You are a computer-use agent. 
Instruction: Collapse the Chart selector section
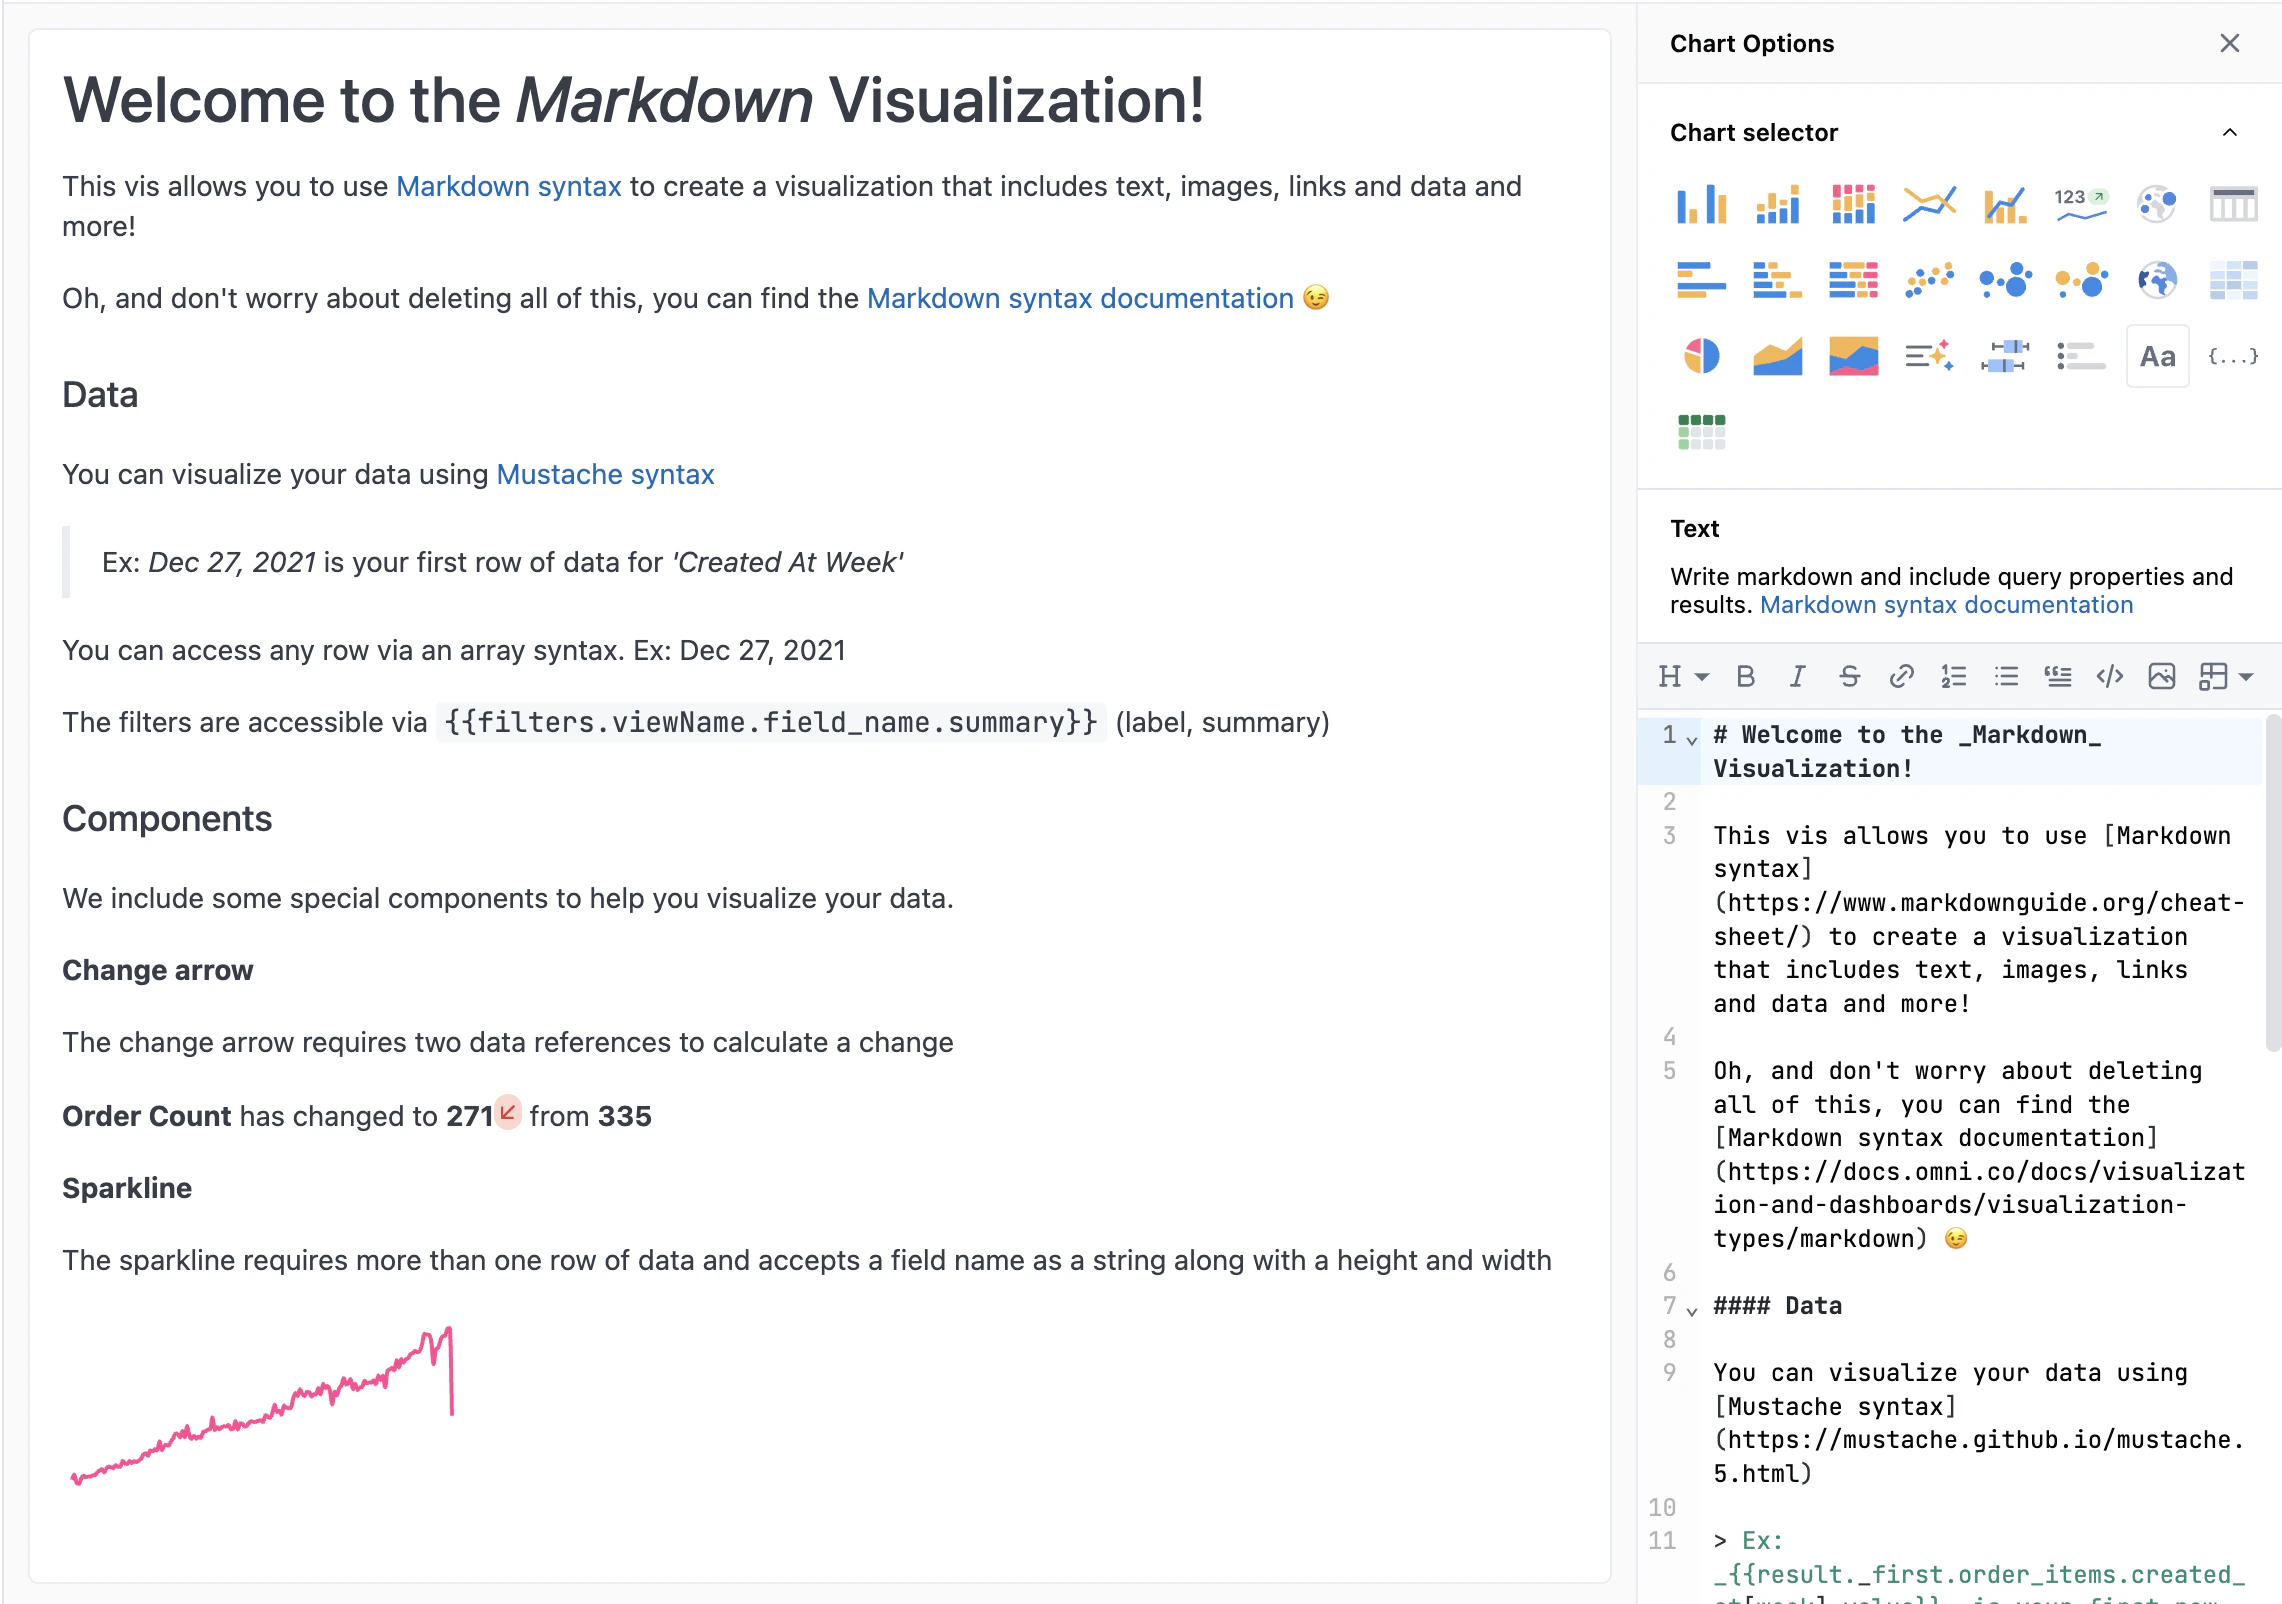2231,132
